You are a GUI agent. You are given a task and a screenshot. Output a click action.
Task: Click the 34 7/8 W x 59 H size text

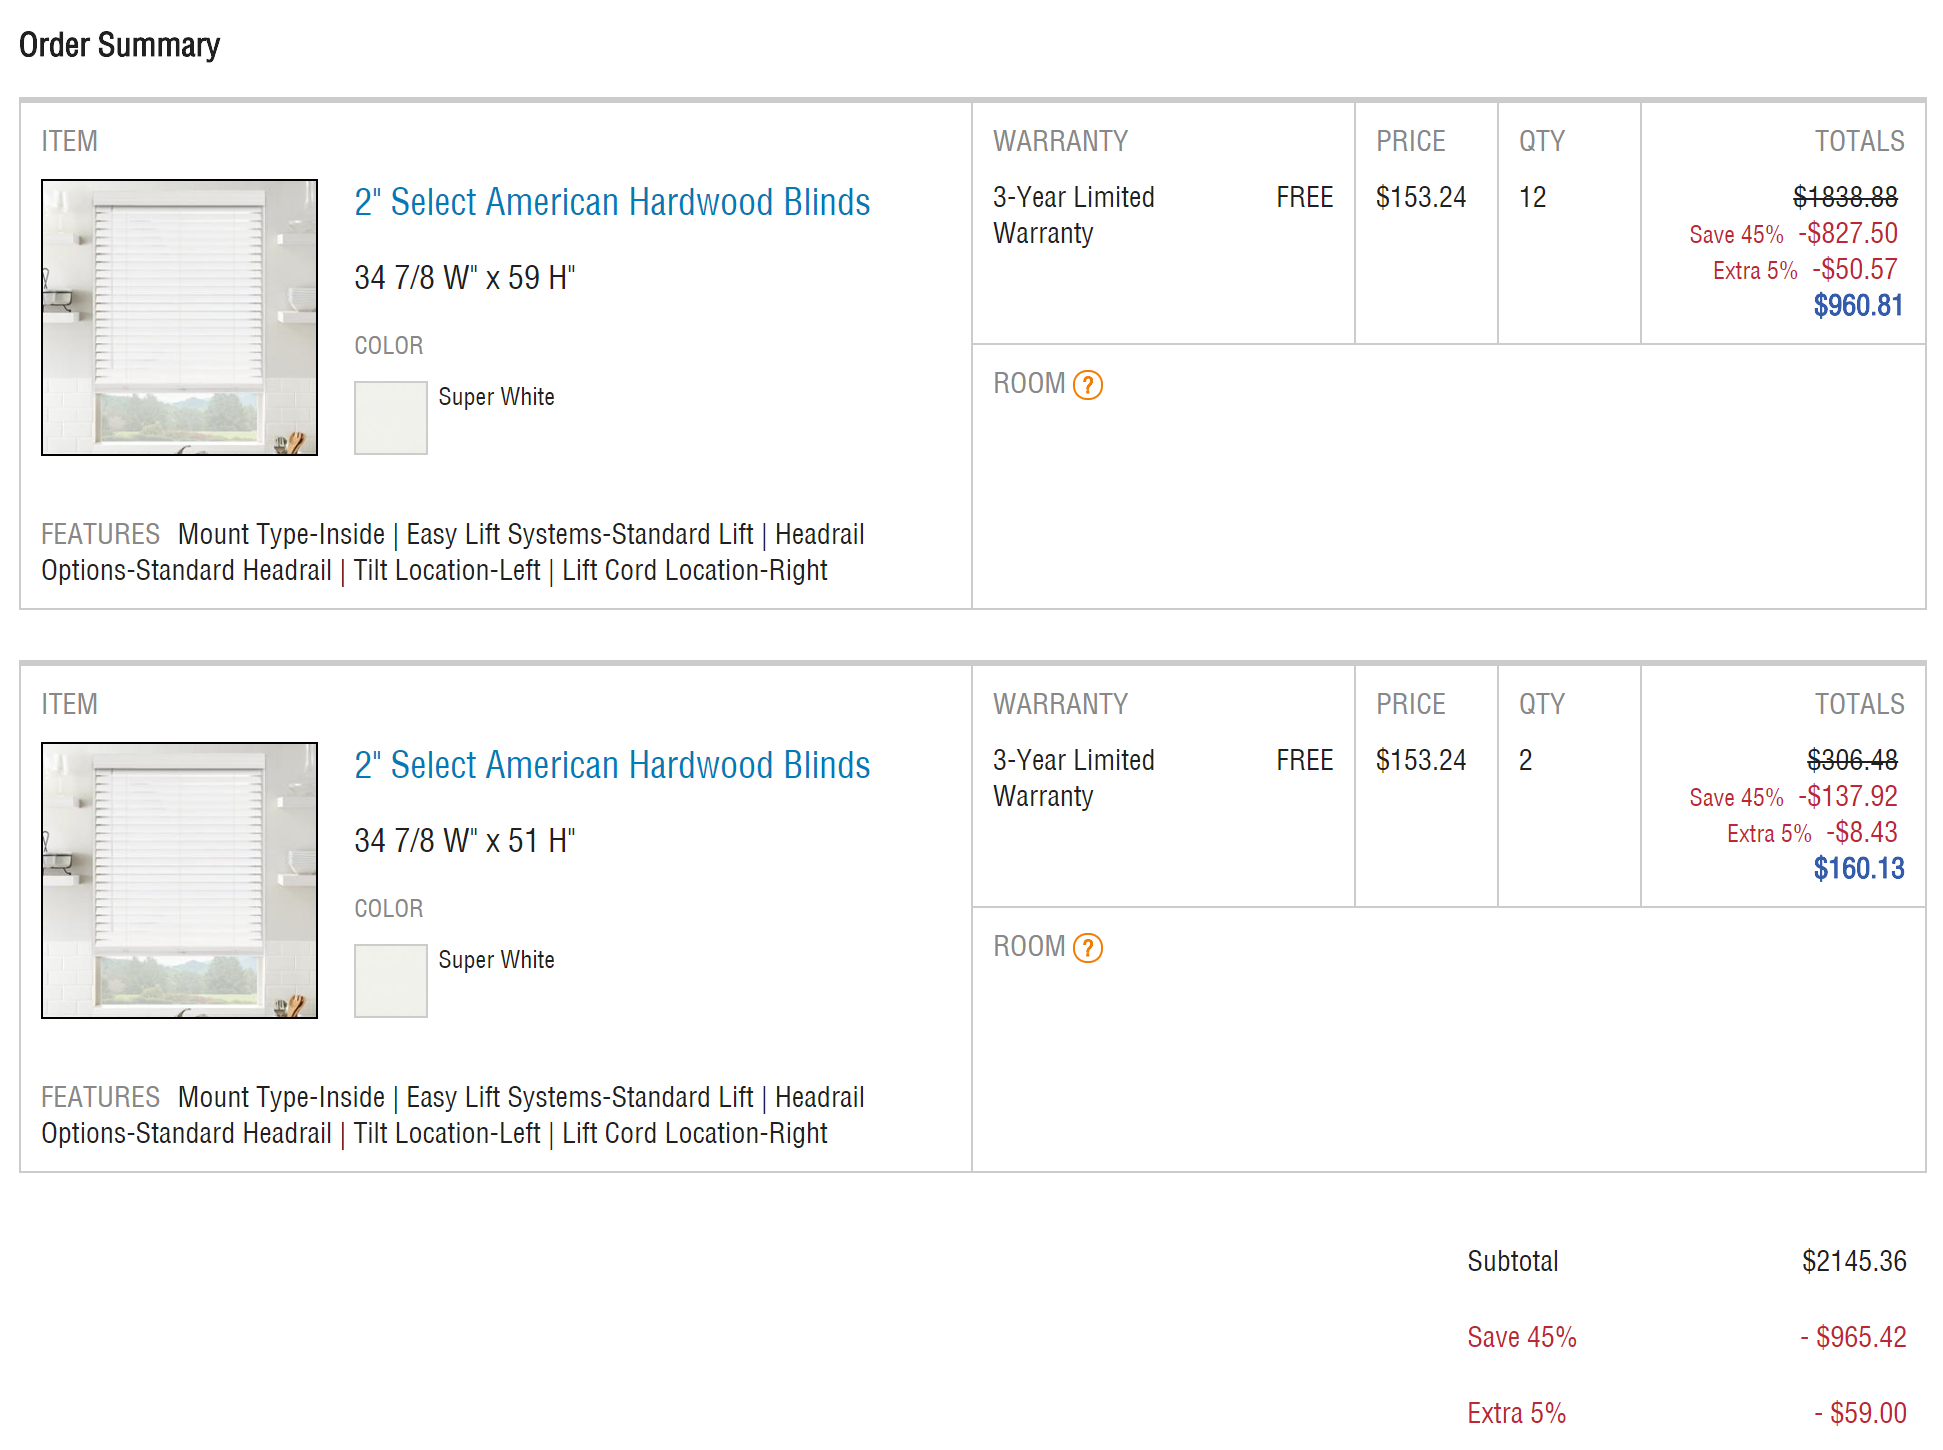pyautogui.click(x=465, y=277)
